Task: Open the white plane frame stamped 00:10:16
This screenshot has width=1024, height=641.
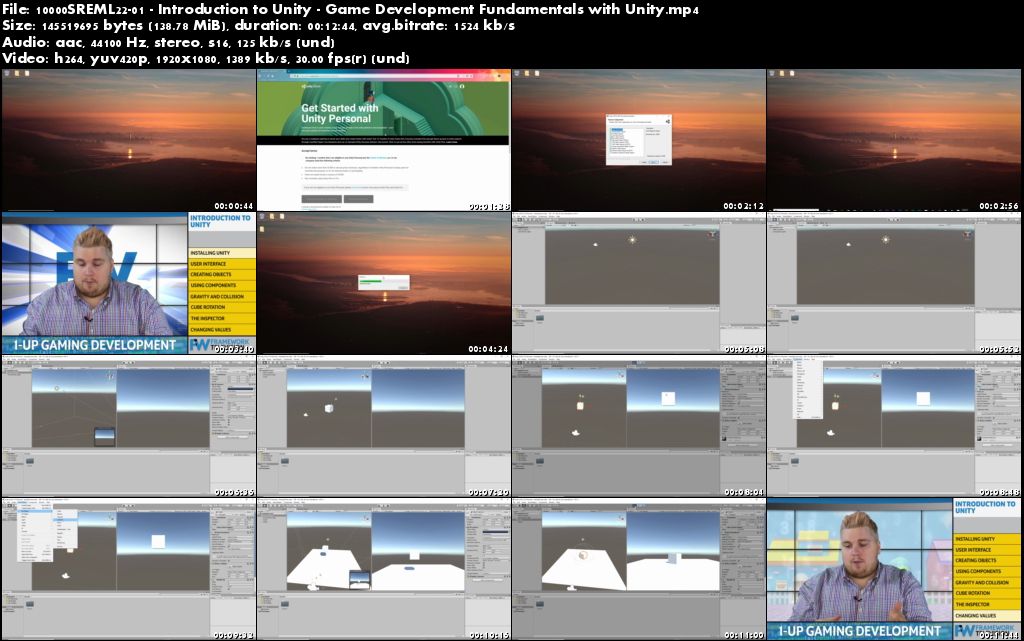Action: tap(384, 569)
